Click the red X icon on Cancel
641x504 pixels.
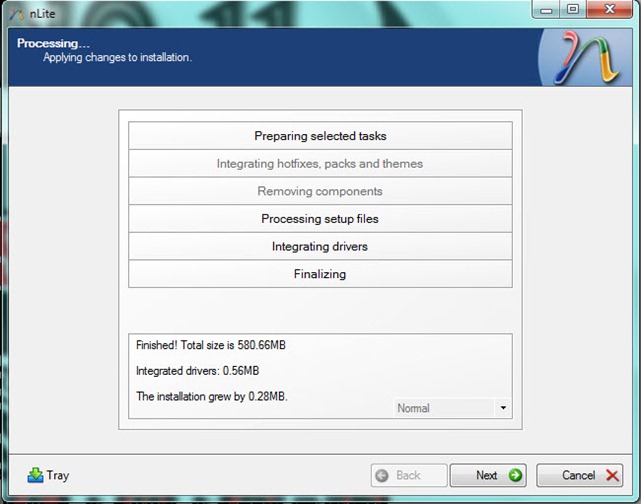(612, 476)
